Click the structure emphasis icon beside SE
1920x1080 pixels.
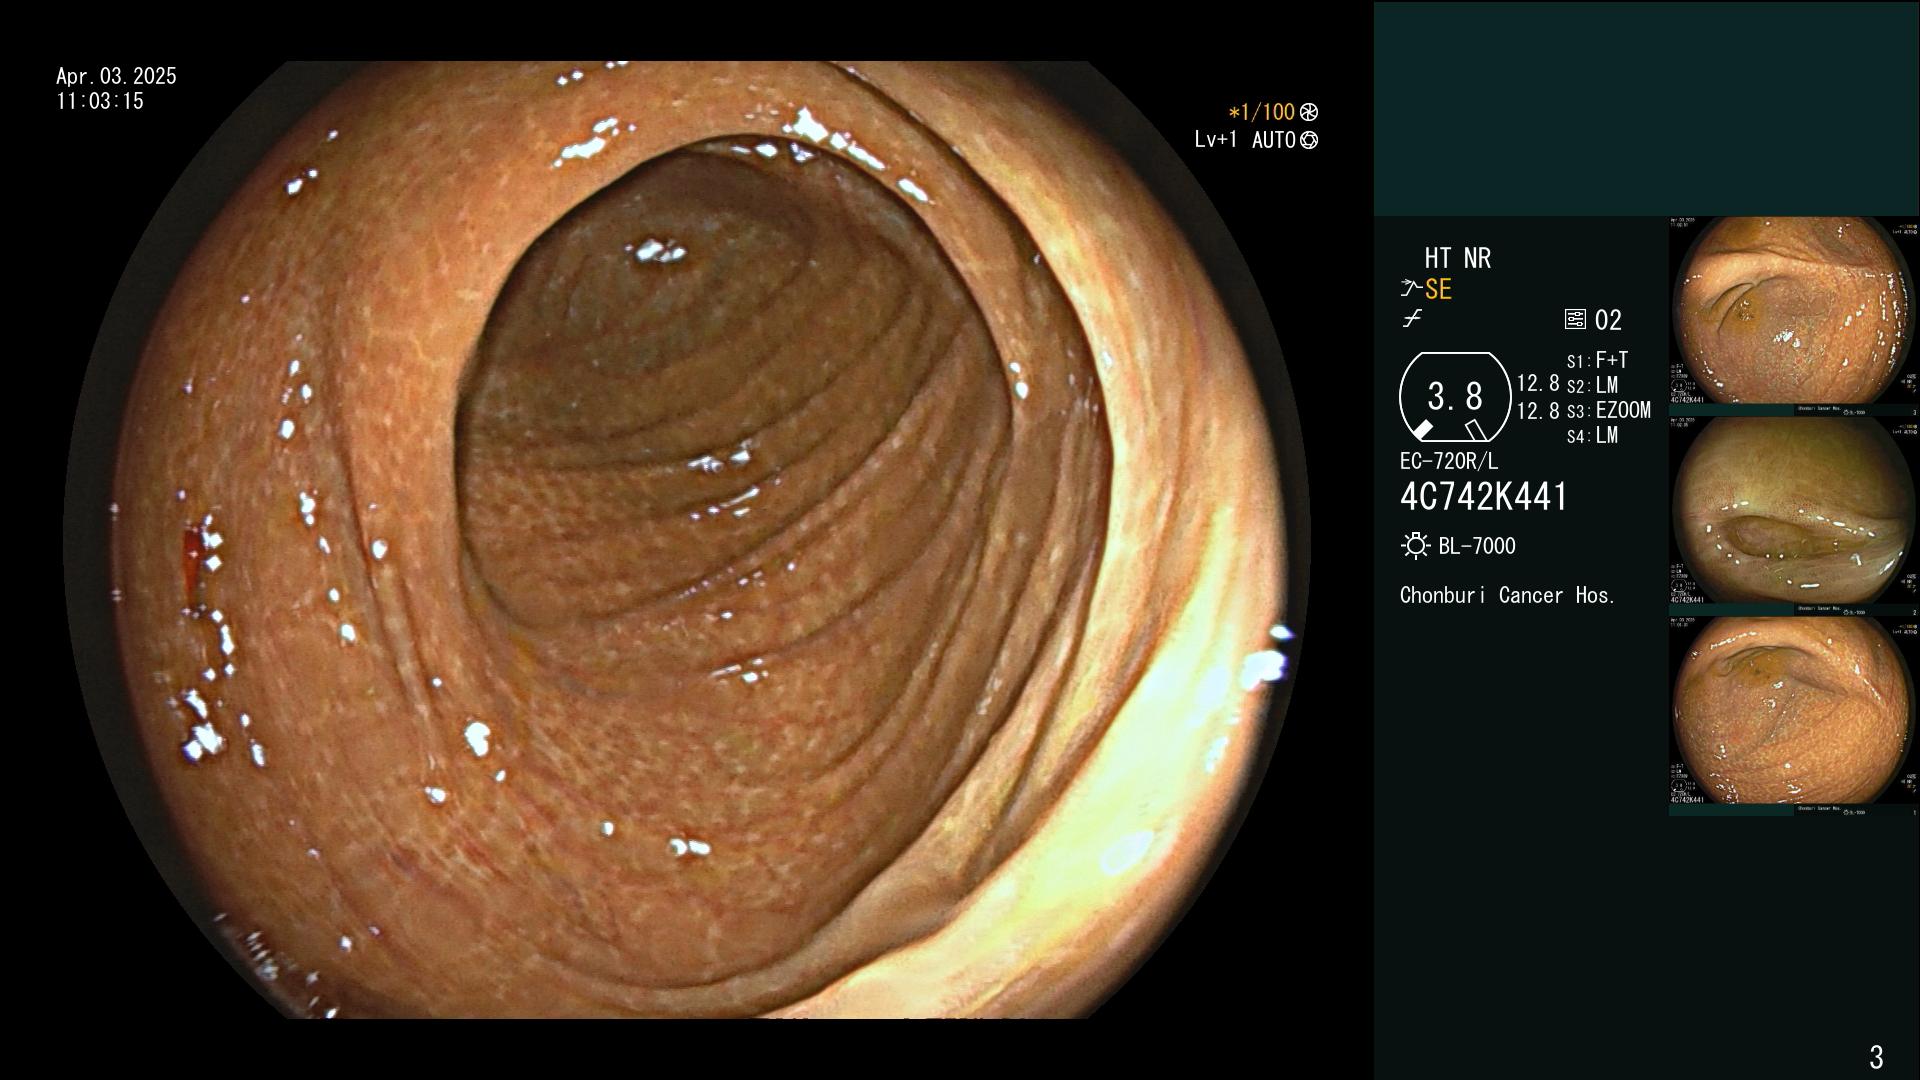[x=1411, y=289]
